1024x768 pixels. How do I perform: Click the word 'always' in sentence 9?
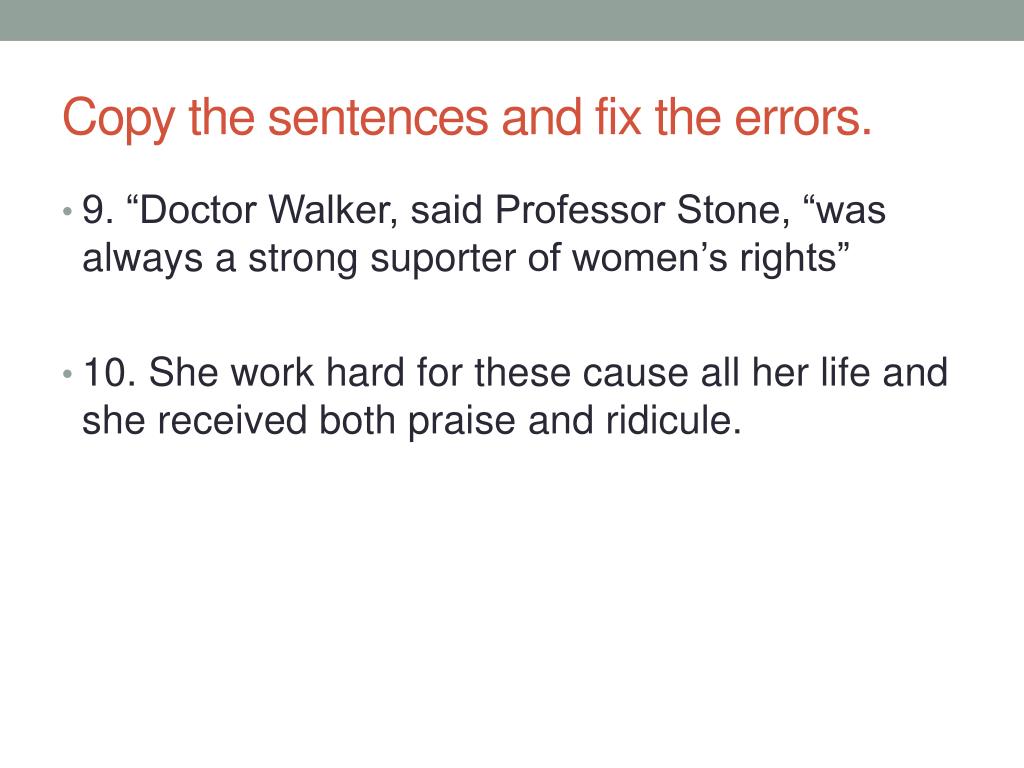point(142,259)
